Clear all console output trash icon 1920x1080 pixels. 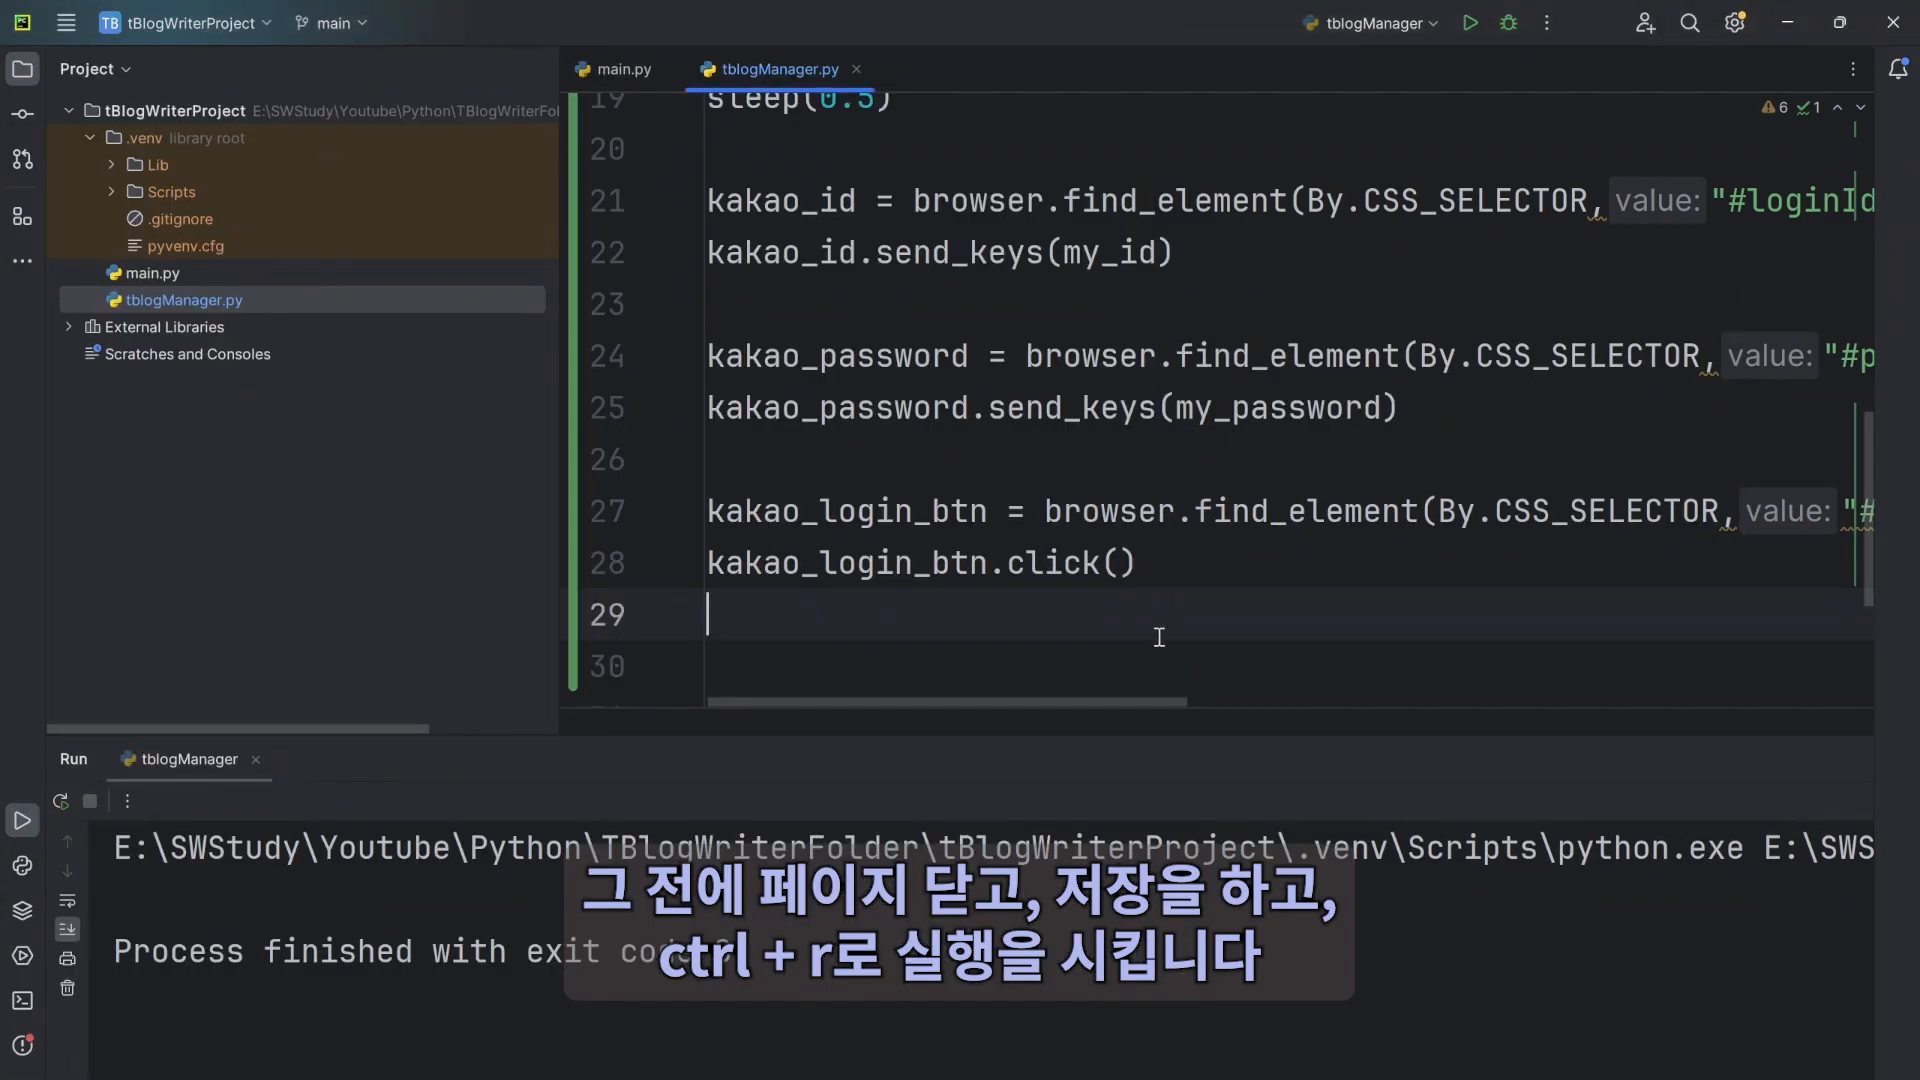pyautogui.click(x=67, y=988)
